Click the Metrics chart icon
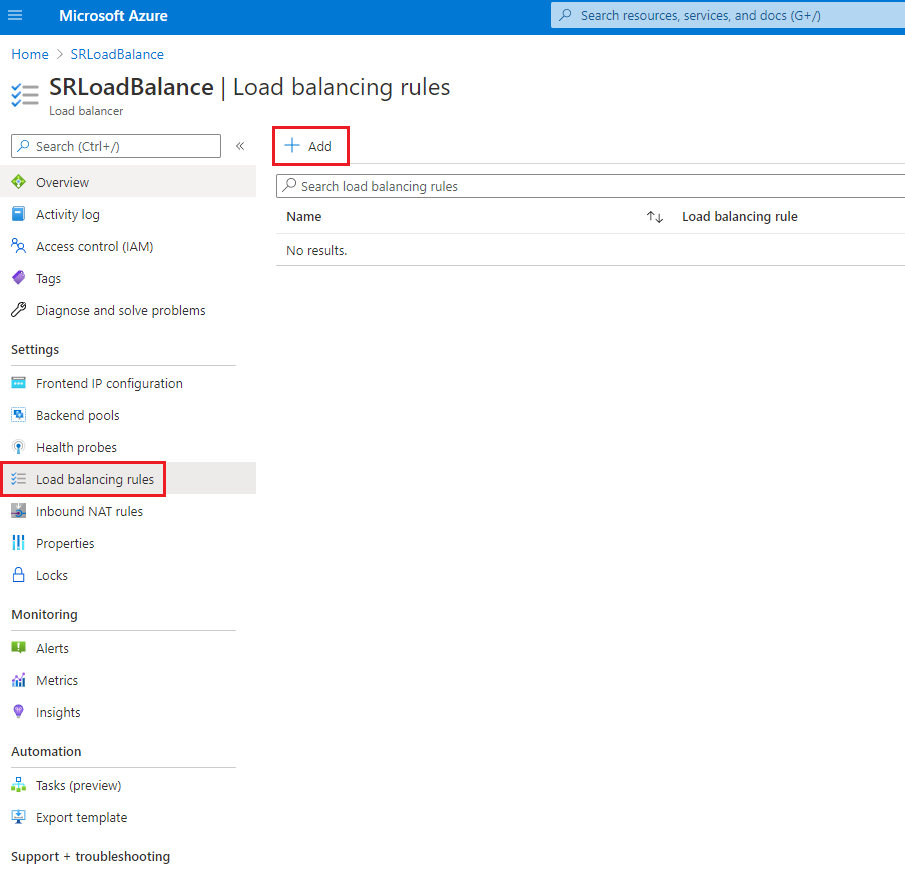Viewport: 905px width, 870px height. pyautogui.click(x=22, y=680)
